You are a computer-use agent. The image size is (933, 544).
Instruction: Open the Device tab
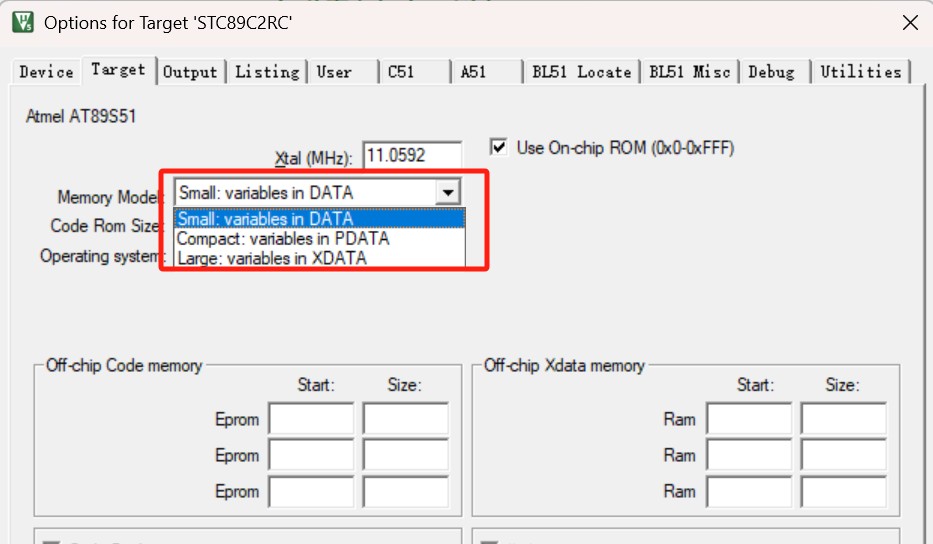(46, 72)
